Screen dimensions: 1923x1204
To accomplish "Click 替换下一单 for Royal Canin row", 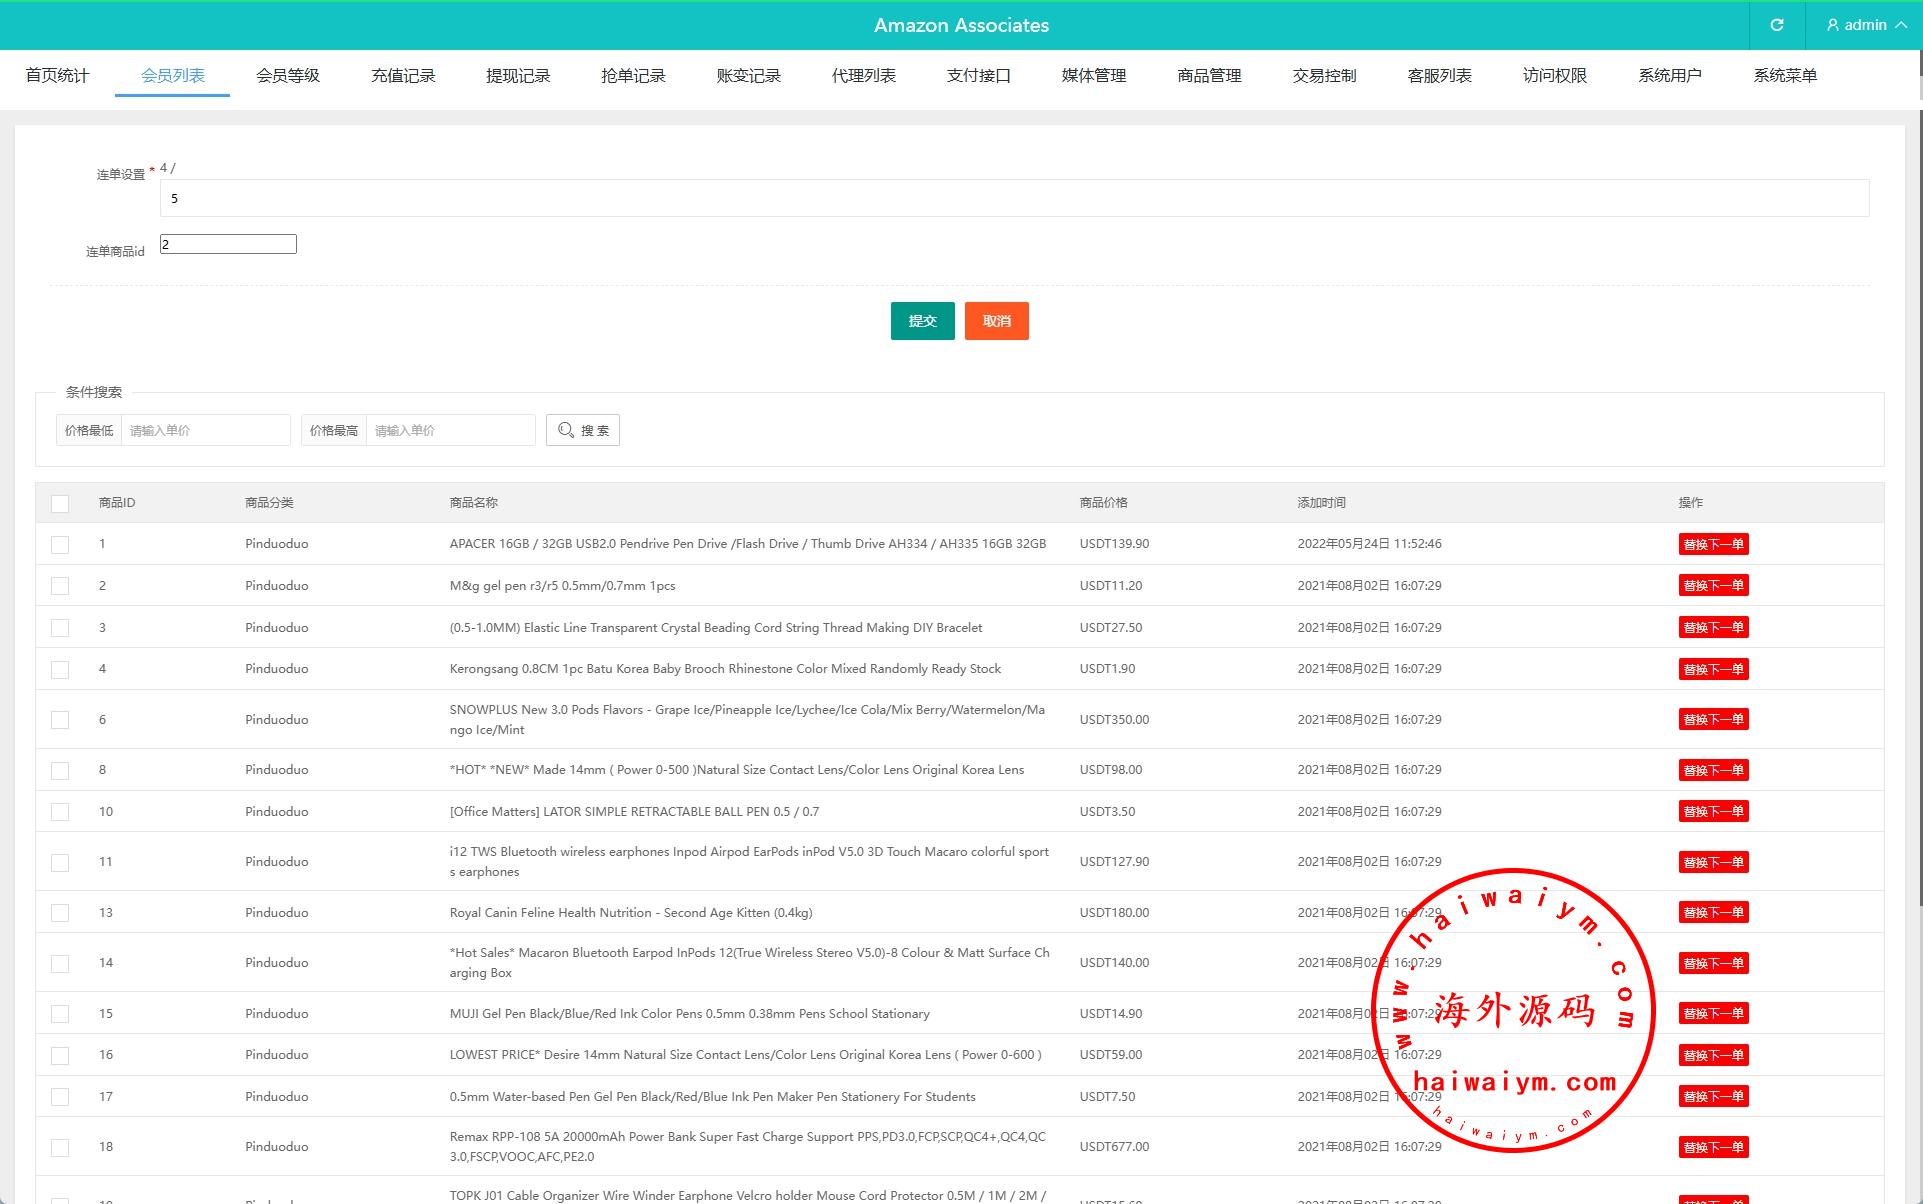I will tap(1713, 912).
